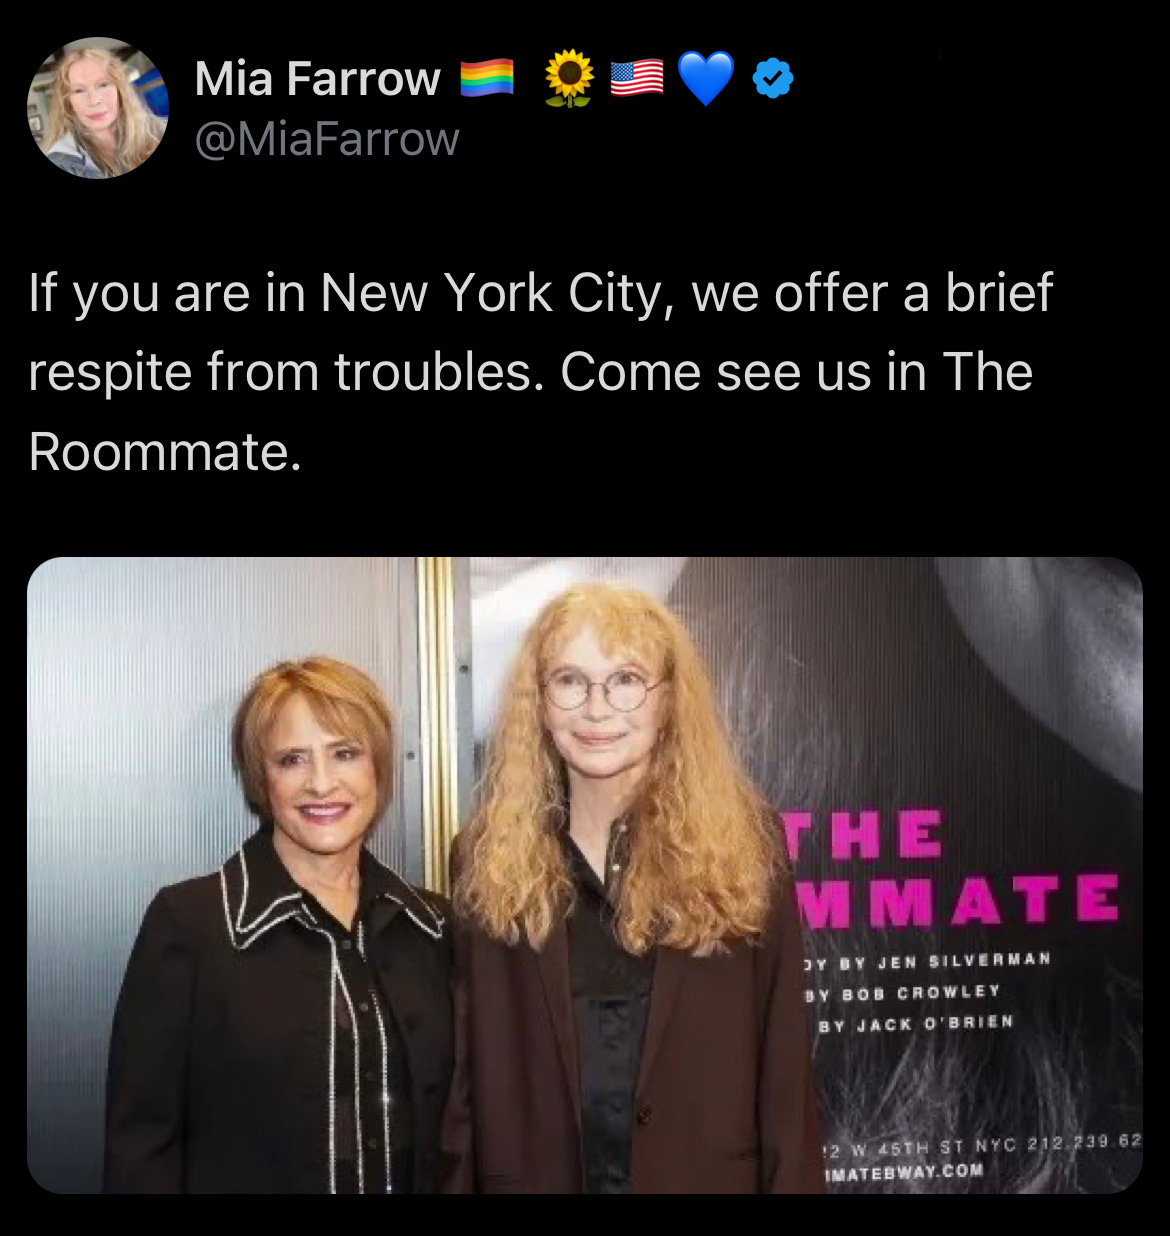
Task: Open the Mia Farrow display name
Action: point(318,78)
